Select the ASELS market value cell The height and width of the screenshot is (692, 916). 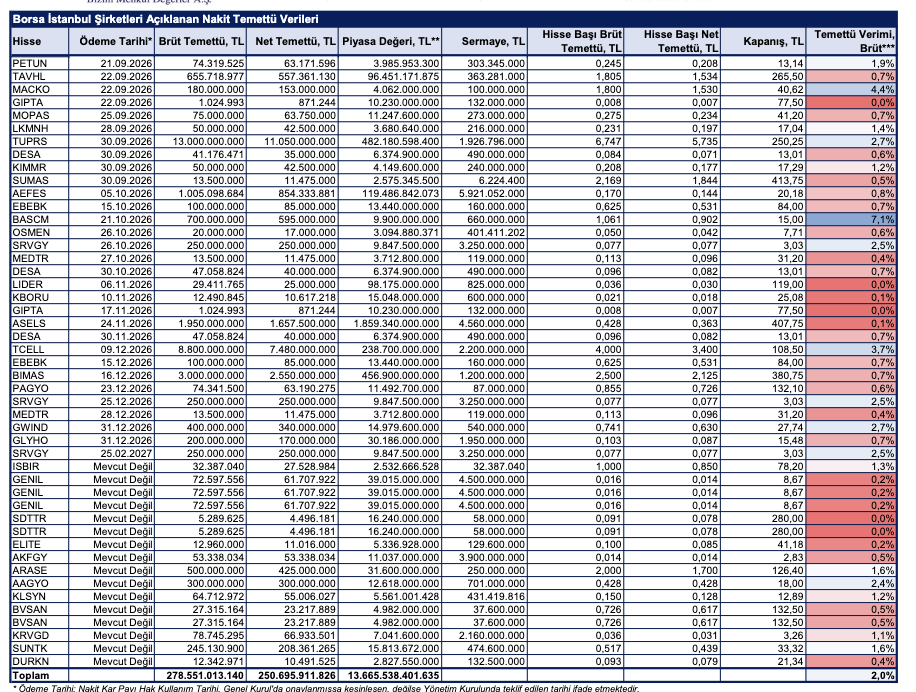[x=390, y=324]
